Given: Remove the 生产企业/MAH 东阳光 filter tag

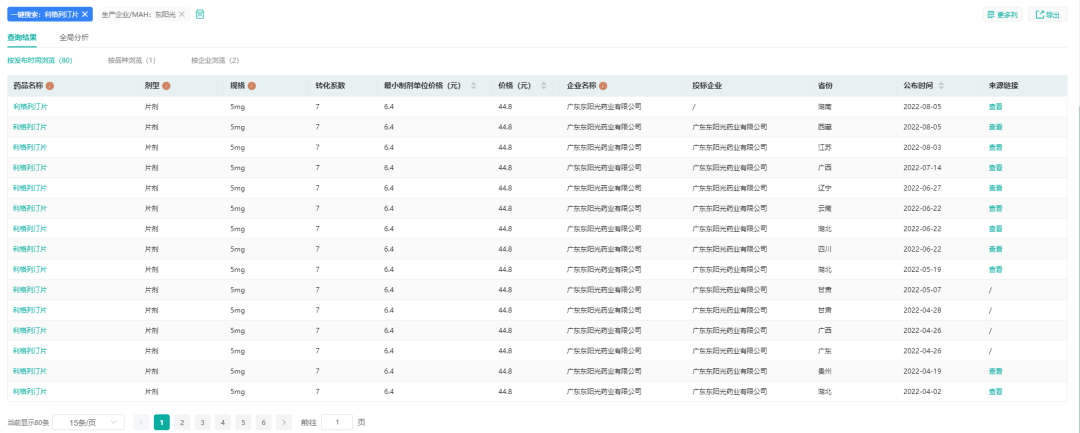Looking at the screenshot, I should [x=182, y=14].
